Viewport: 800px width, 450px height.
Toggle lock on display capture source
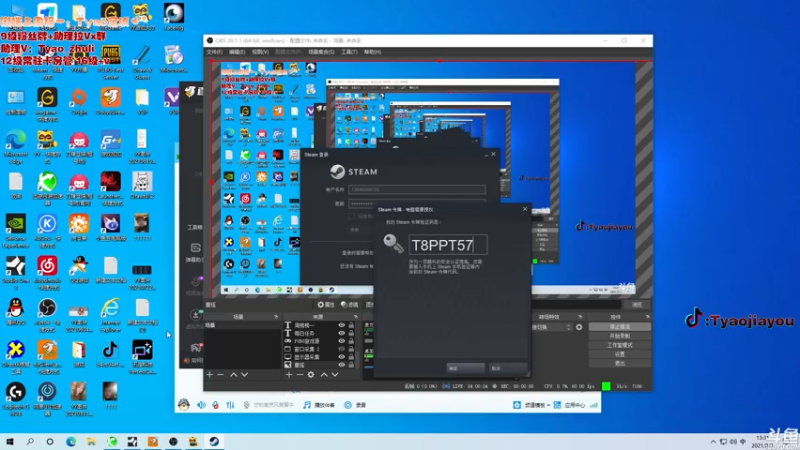[x=351, y=357]
